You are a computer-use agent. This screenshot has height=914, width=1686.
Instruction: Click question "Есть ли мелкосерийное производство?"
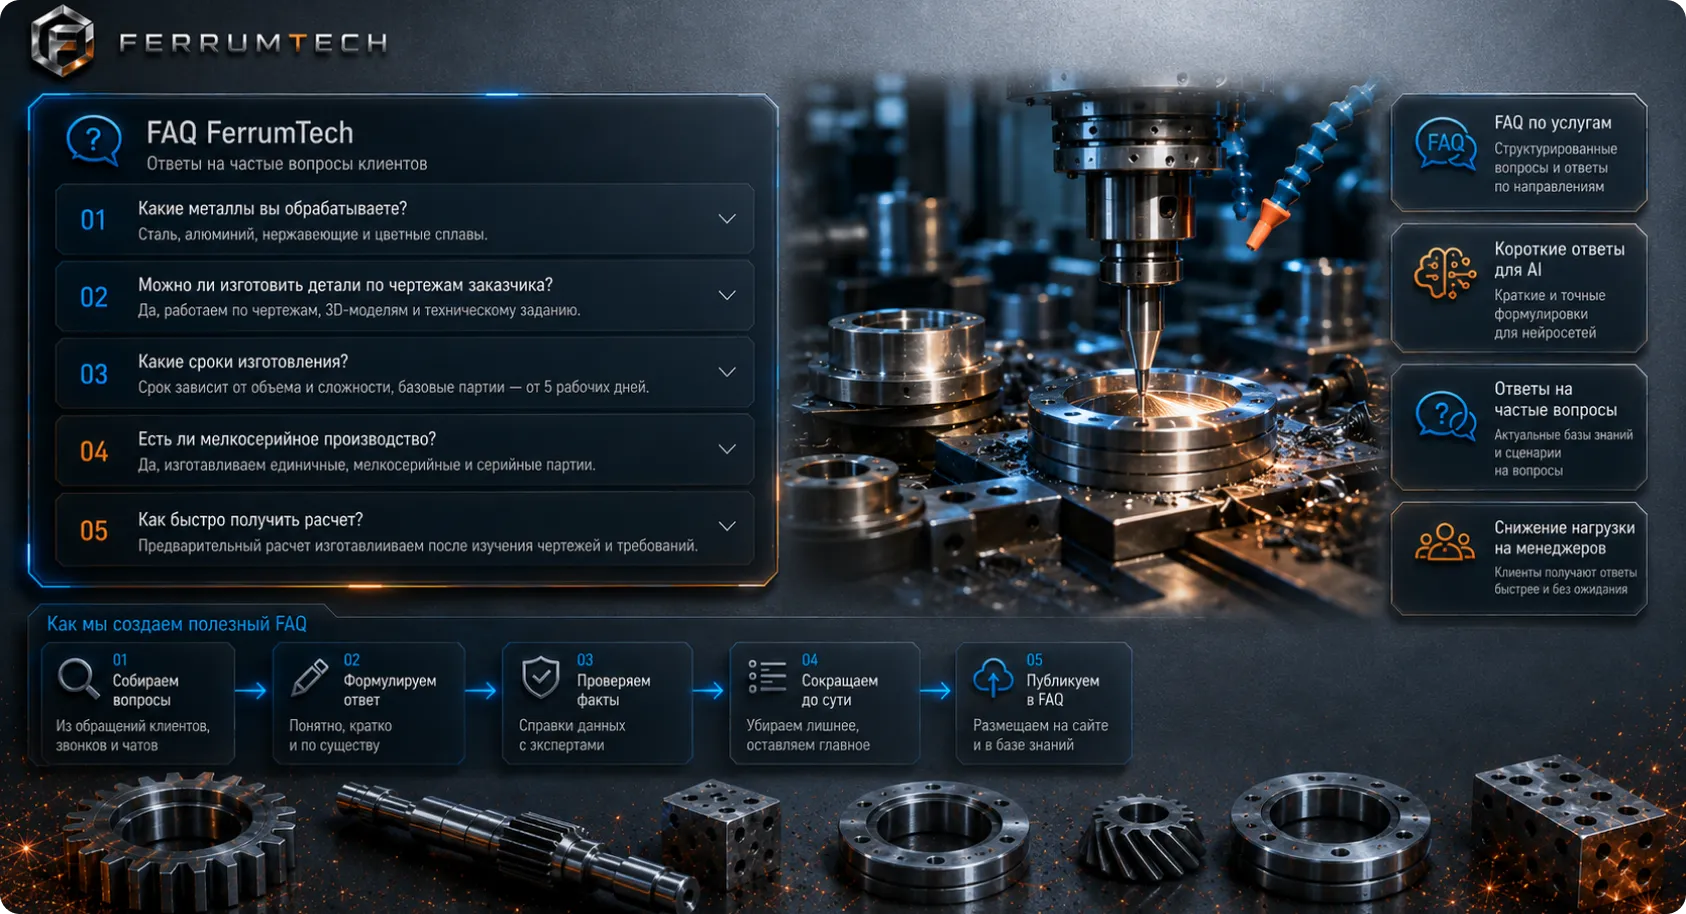click(x=287, y=439)
